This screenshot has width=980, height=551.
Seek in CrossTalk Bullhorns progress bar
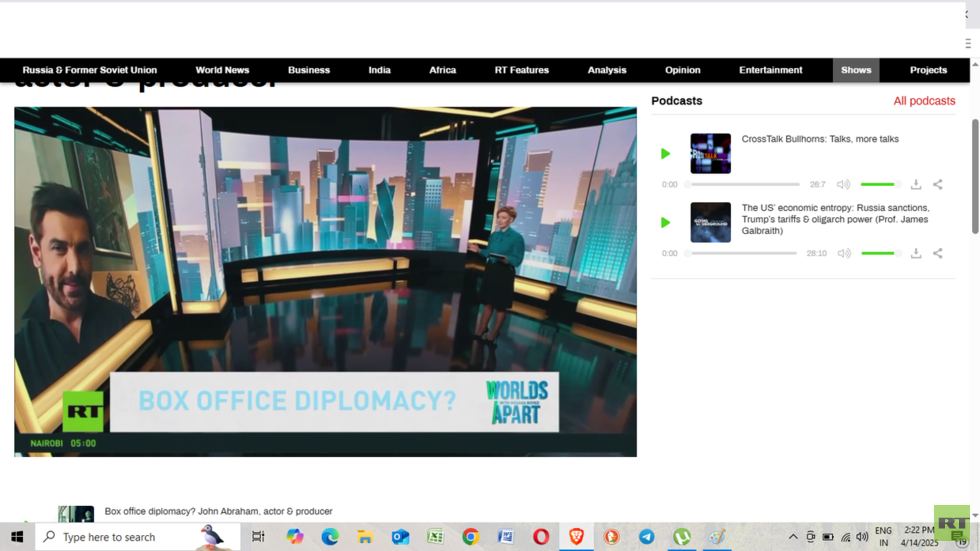coord(742,184)
